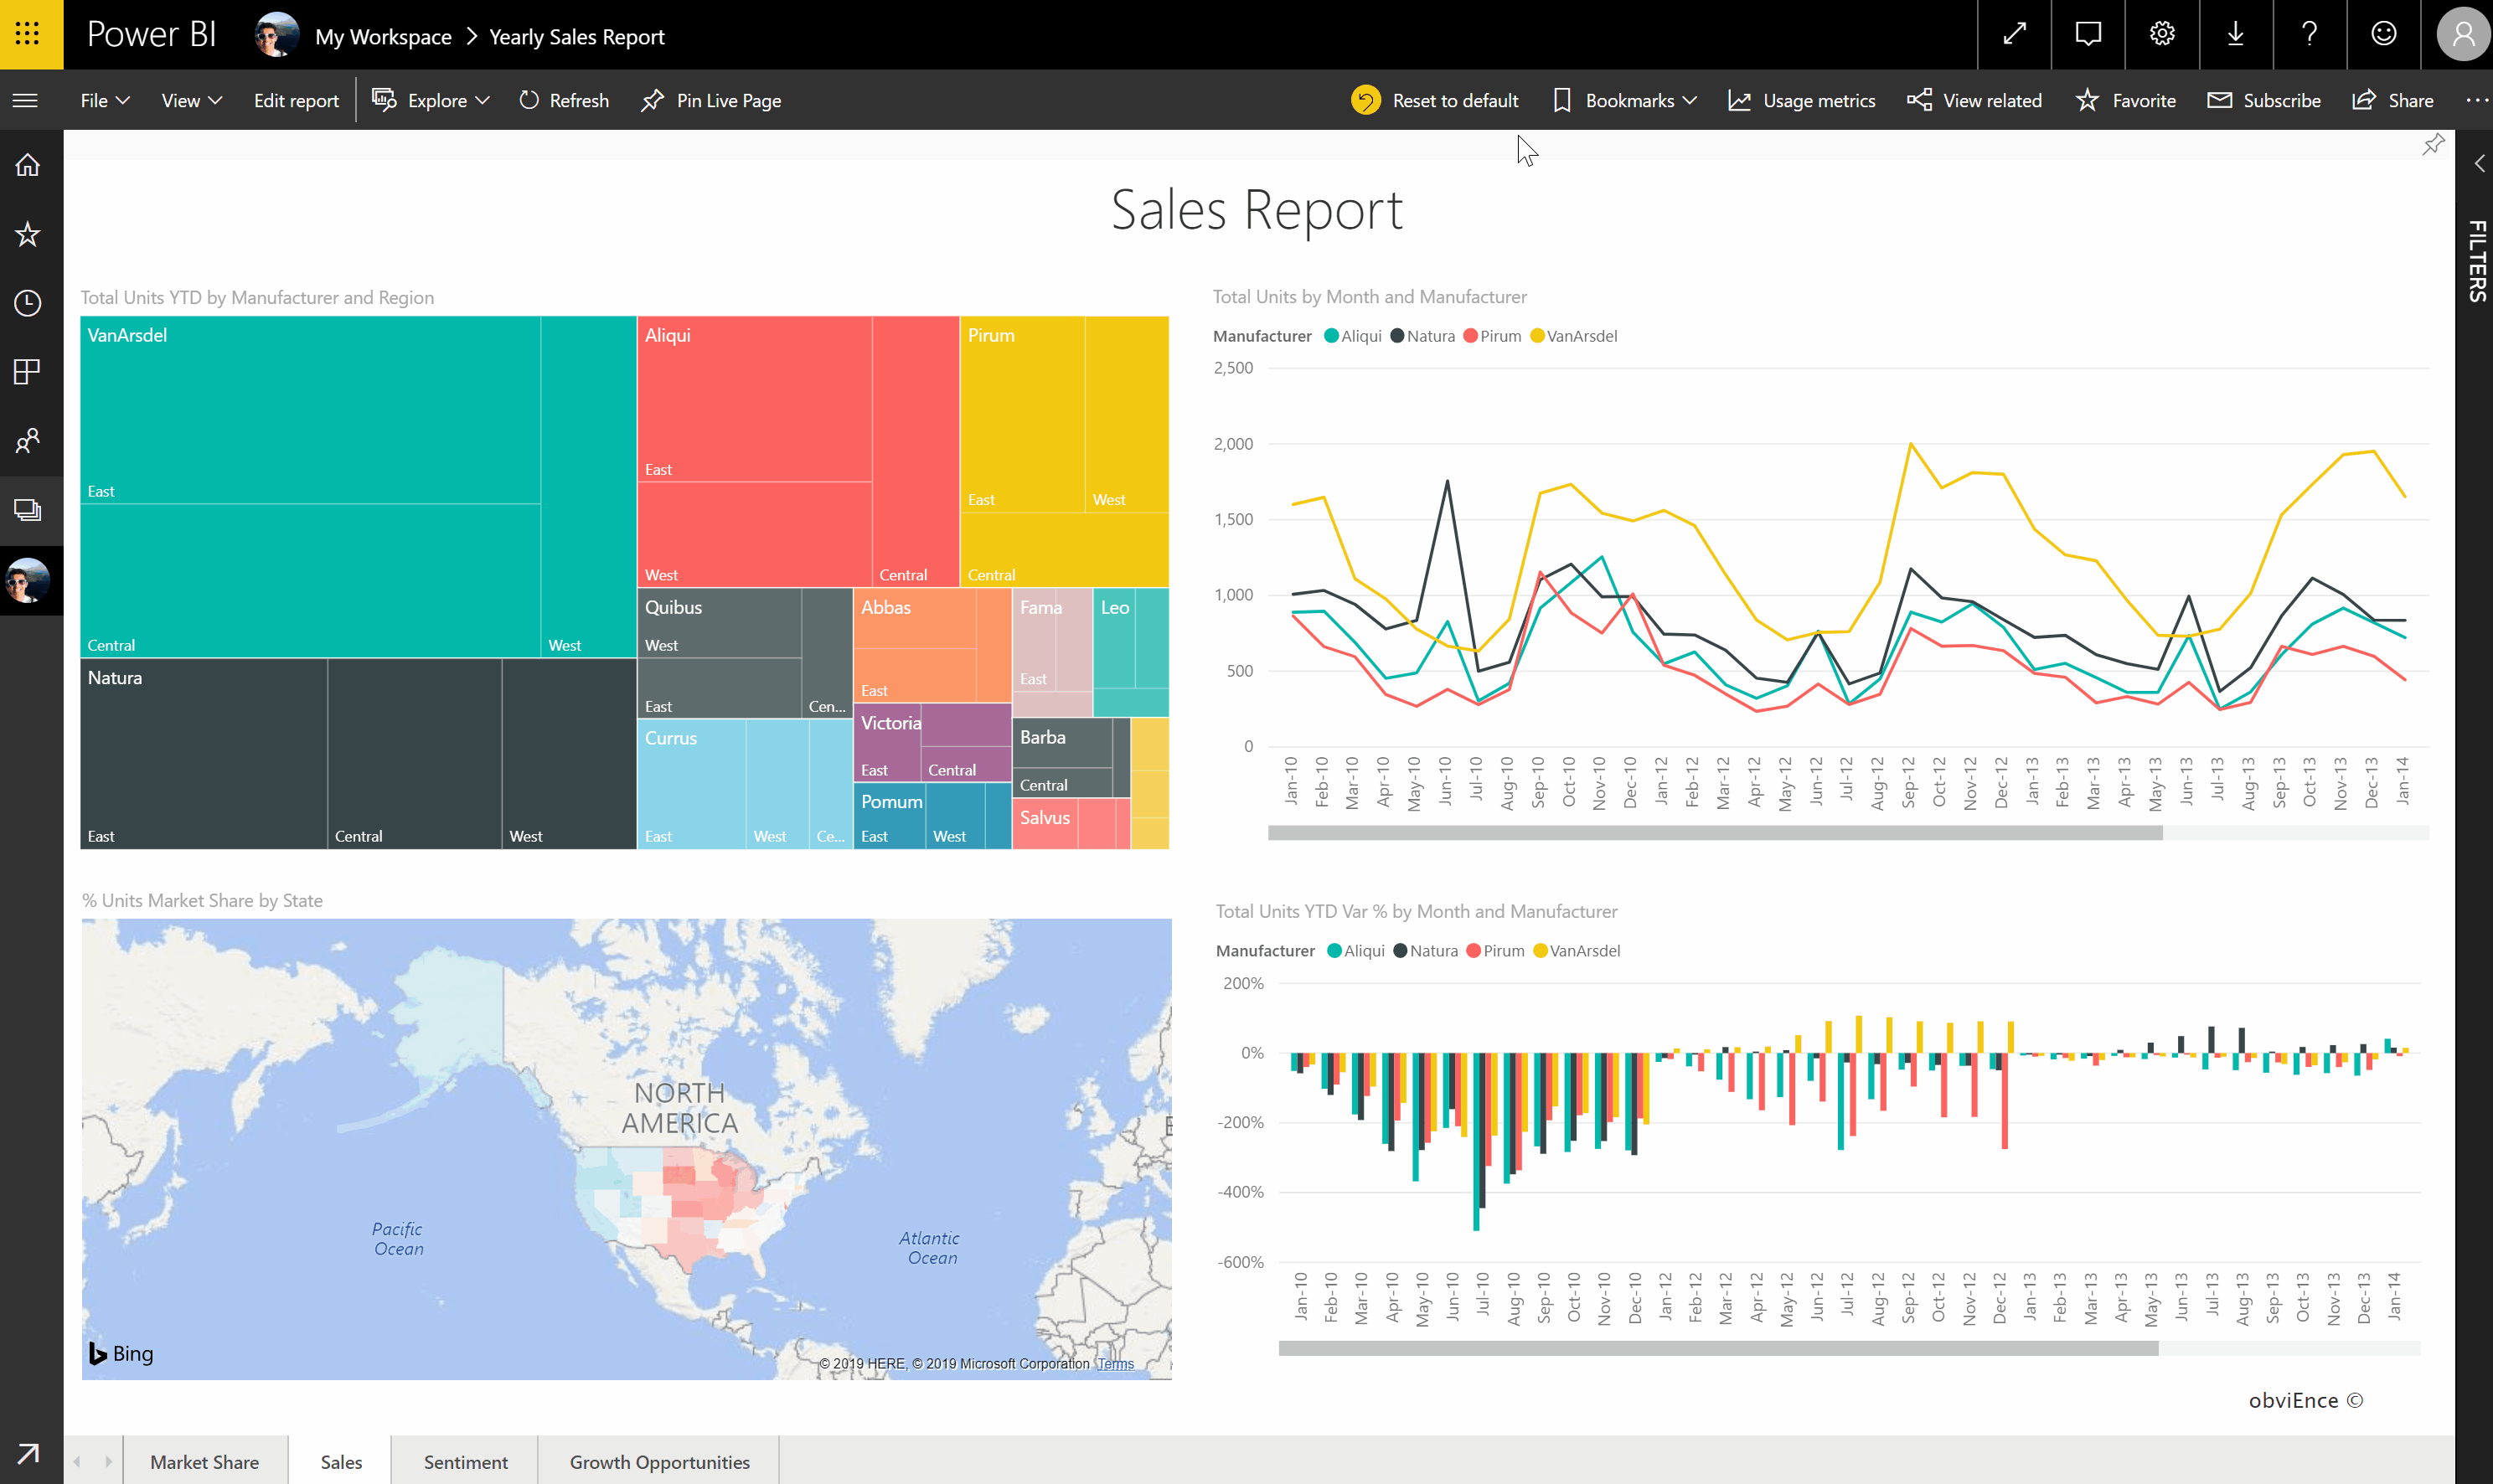
Task: Open Shared with me sidebar icon
Action: coord(28,441)
